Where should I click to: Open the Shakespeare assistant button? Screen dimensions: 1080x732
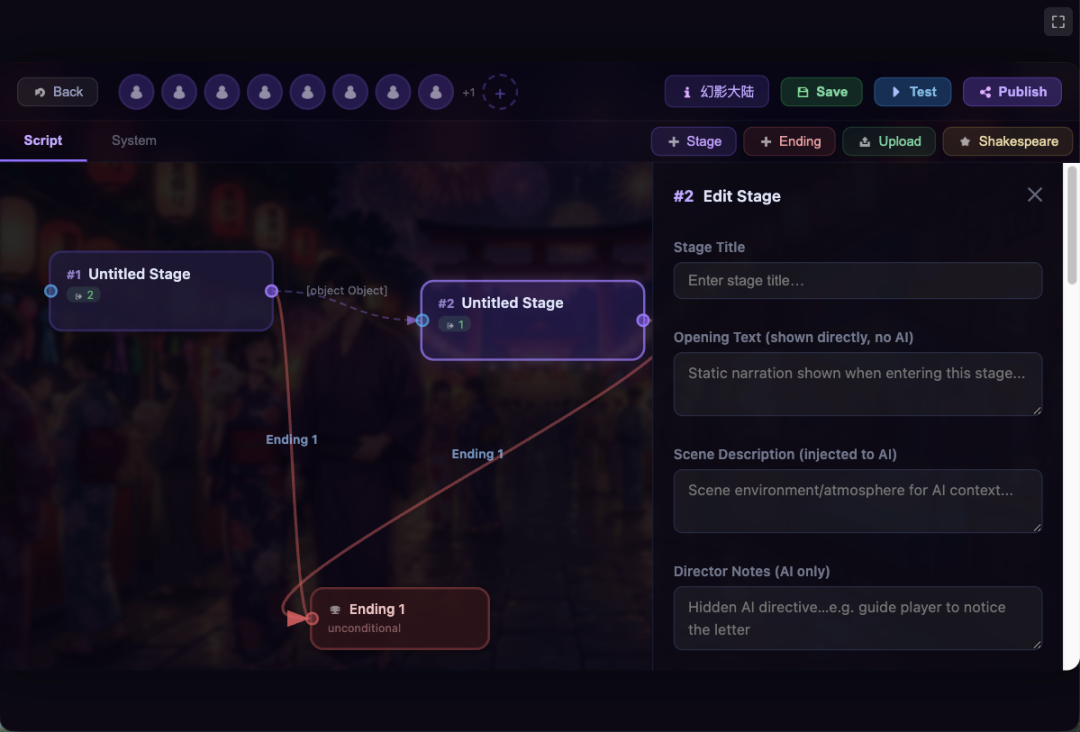point(1007,142)
